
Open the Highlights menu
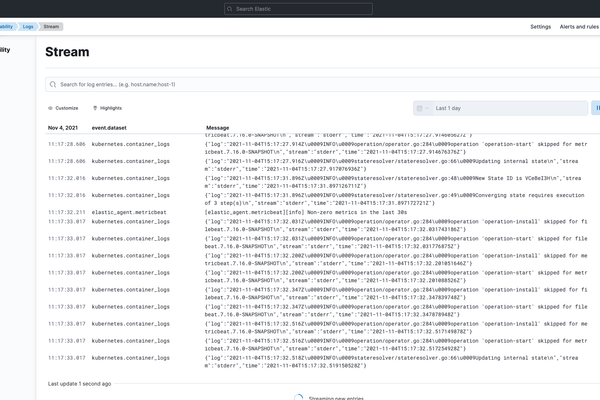pos(108,108)
